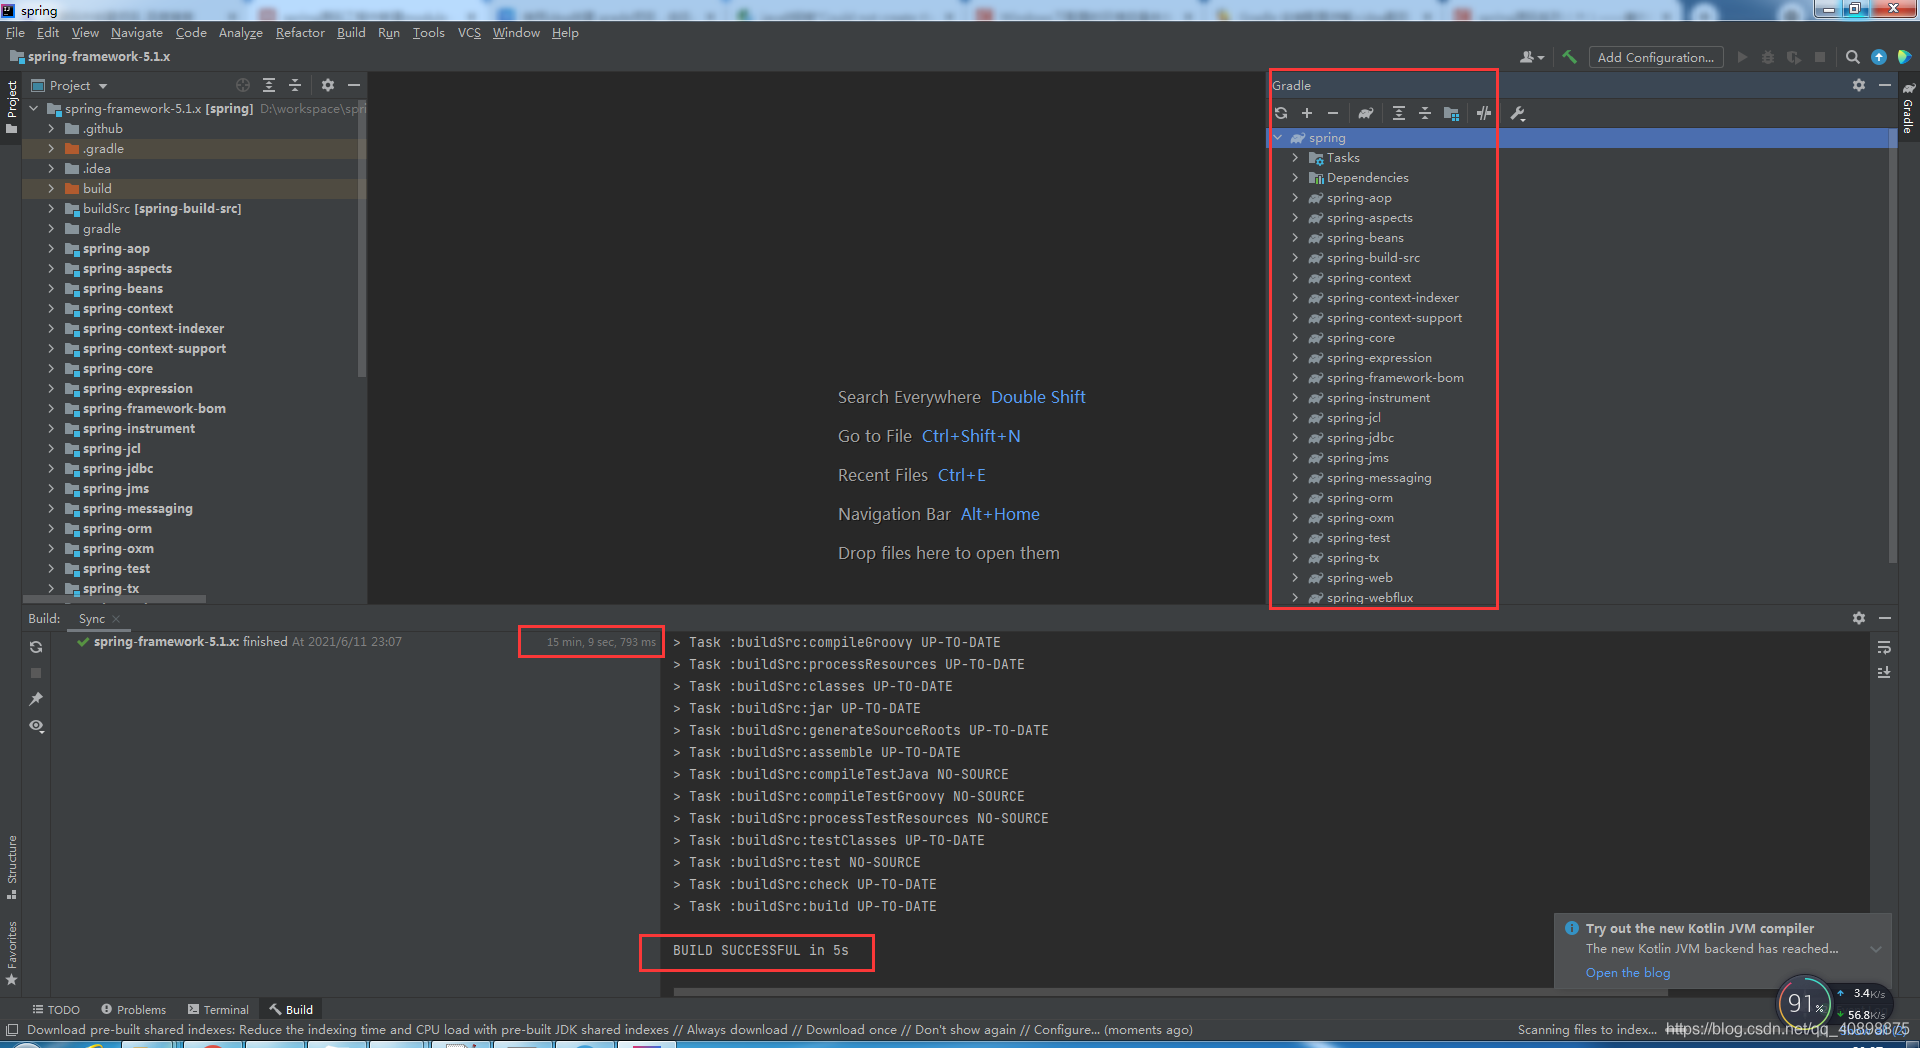Open the VCS menu
Screen dimensions: 1920x1048
(469, 32)
